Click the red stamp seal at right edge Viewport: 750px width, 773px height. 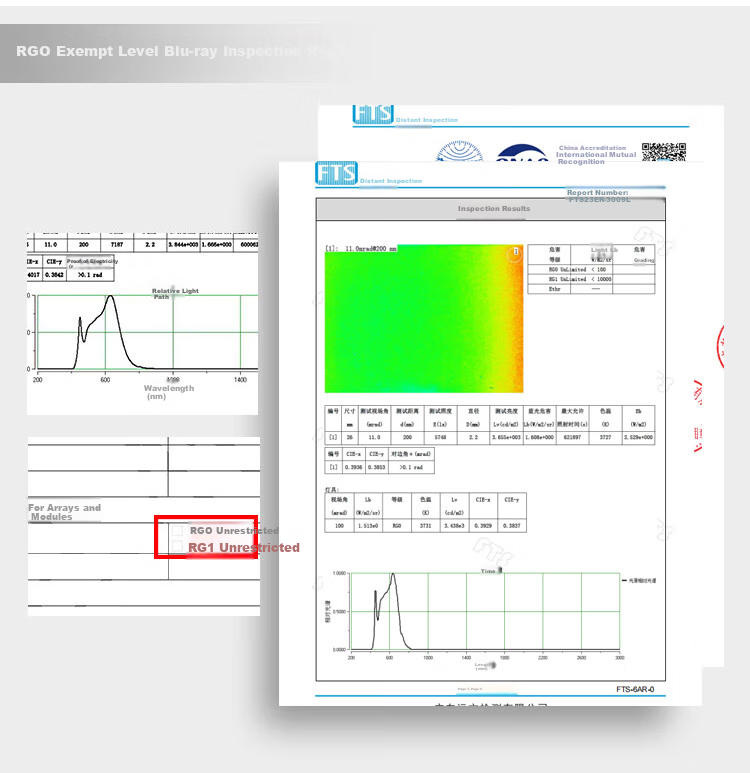(x=720, y=347)
